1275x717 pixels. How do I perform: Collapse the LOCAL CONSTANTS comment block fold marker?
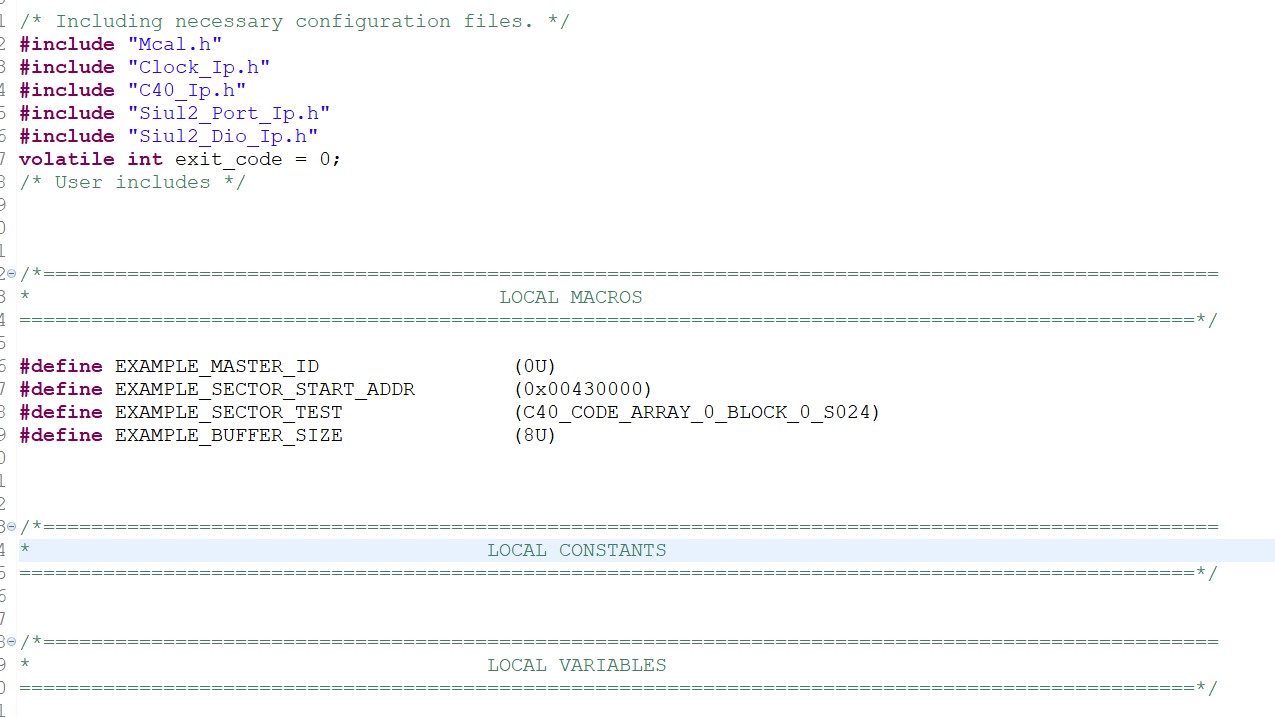12,527
